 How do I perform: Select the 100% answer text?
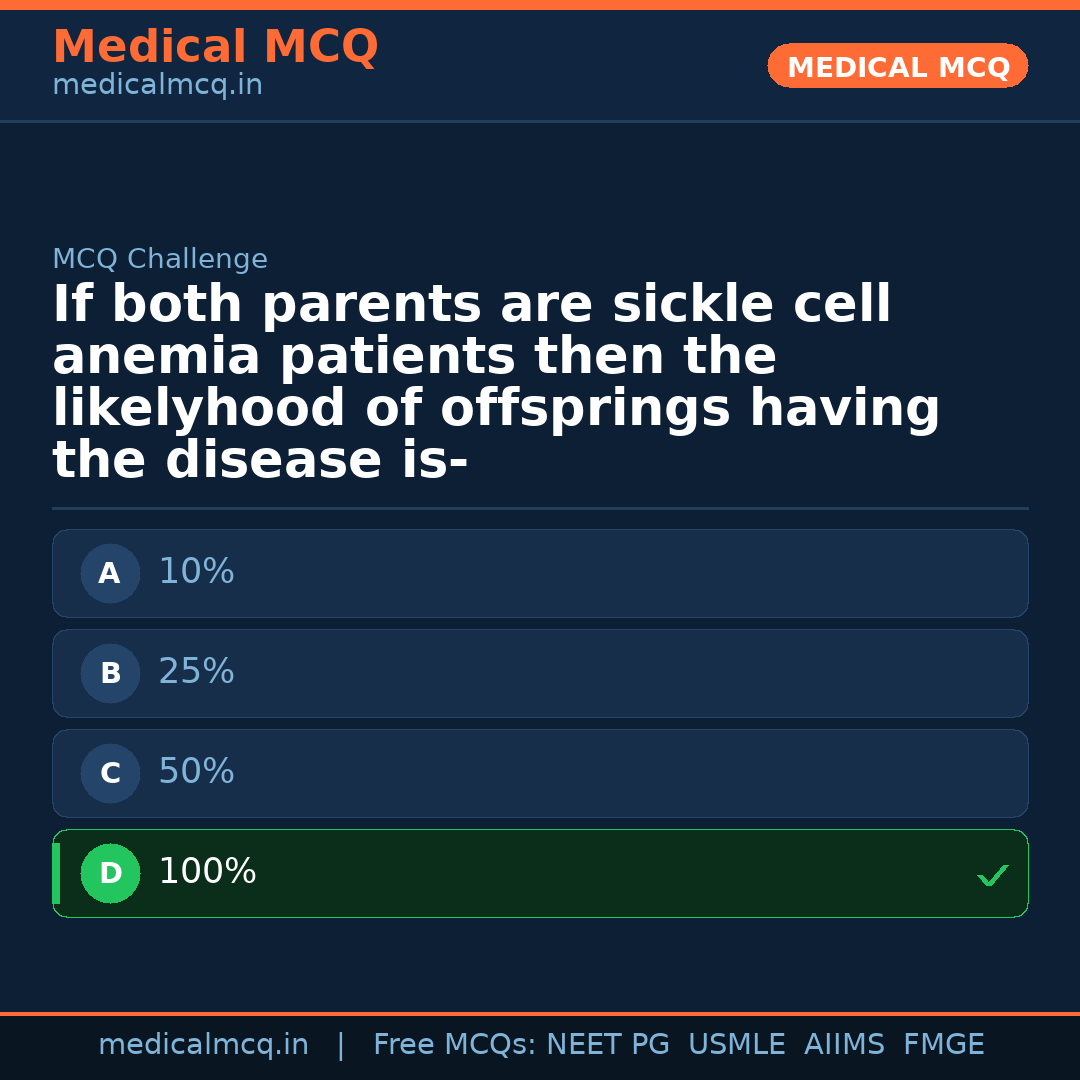(207, 872)
